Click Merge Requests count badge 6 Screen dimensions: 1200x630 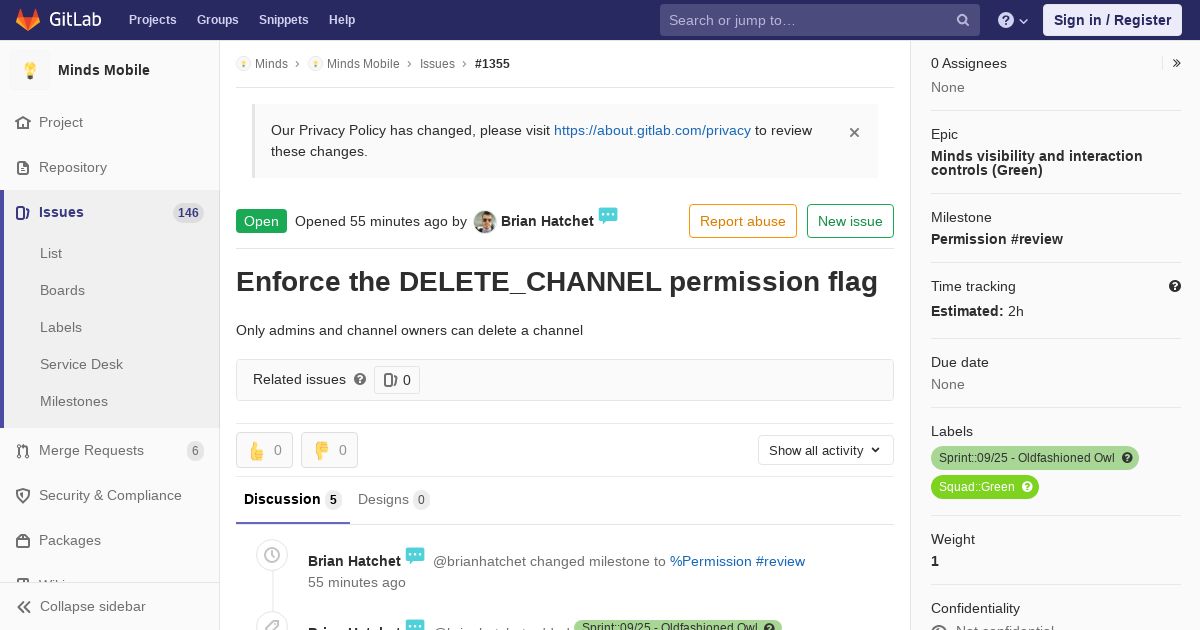[x=195, y=451]
